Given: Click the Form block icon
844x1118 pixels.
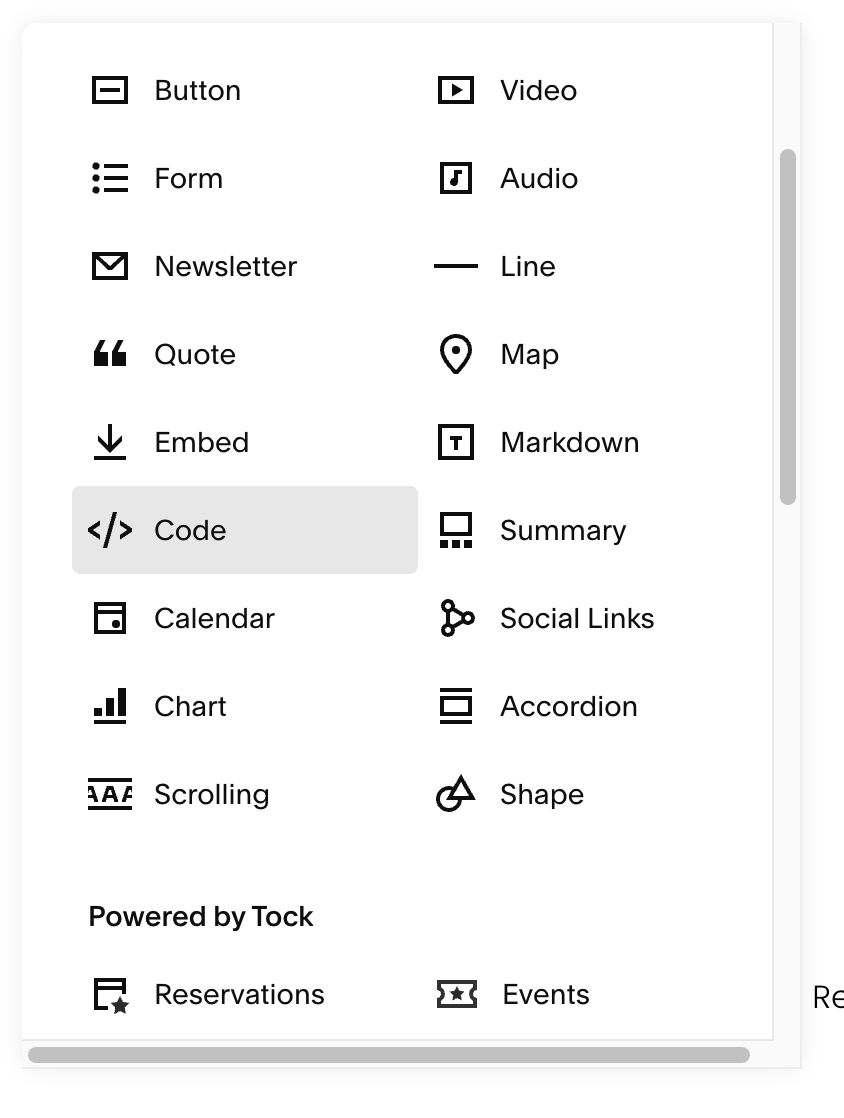Looking at the screenshot, I should [x=109, y=178].
